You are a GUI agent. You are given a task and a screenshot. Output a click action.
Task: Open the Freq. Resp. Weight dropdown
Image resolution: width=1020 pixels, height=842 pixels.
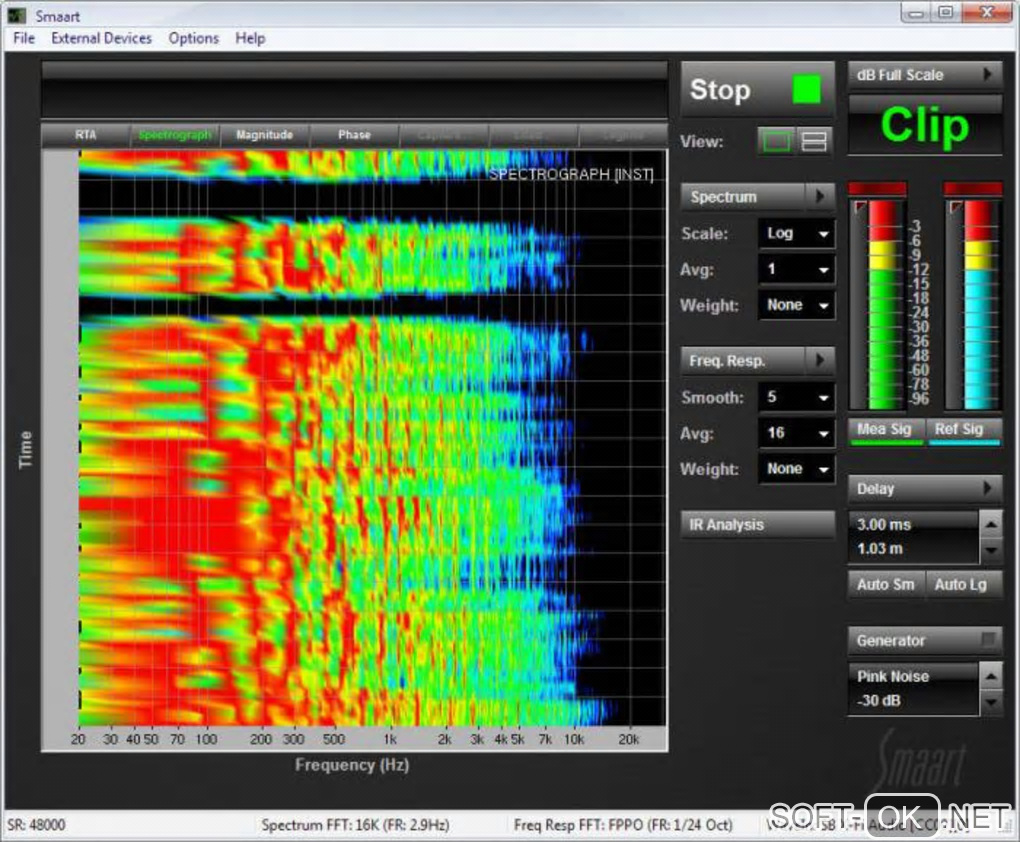point(796,469)
